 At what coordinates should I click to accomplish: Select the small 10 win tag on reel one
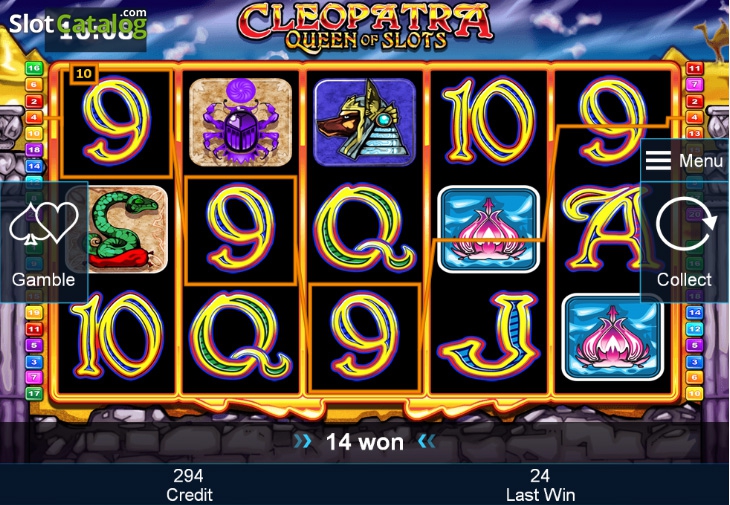[84, 74]
